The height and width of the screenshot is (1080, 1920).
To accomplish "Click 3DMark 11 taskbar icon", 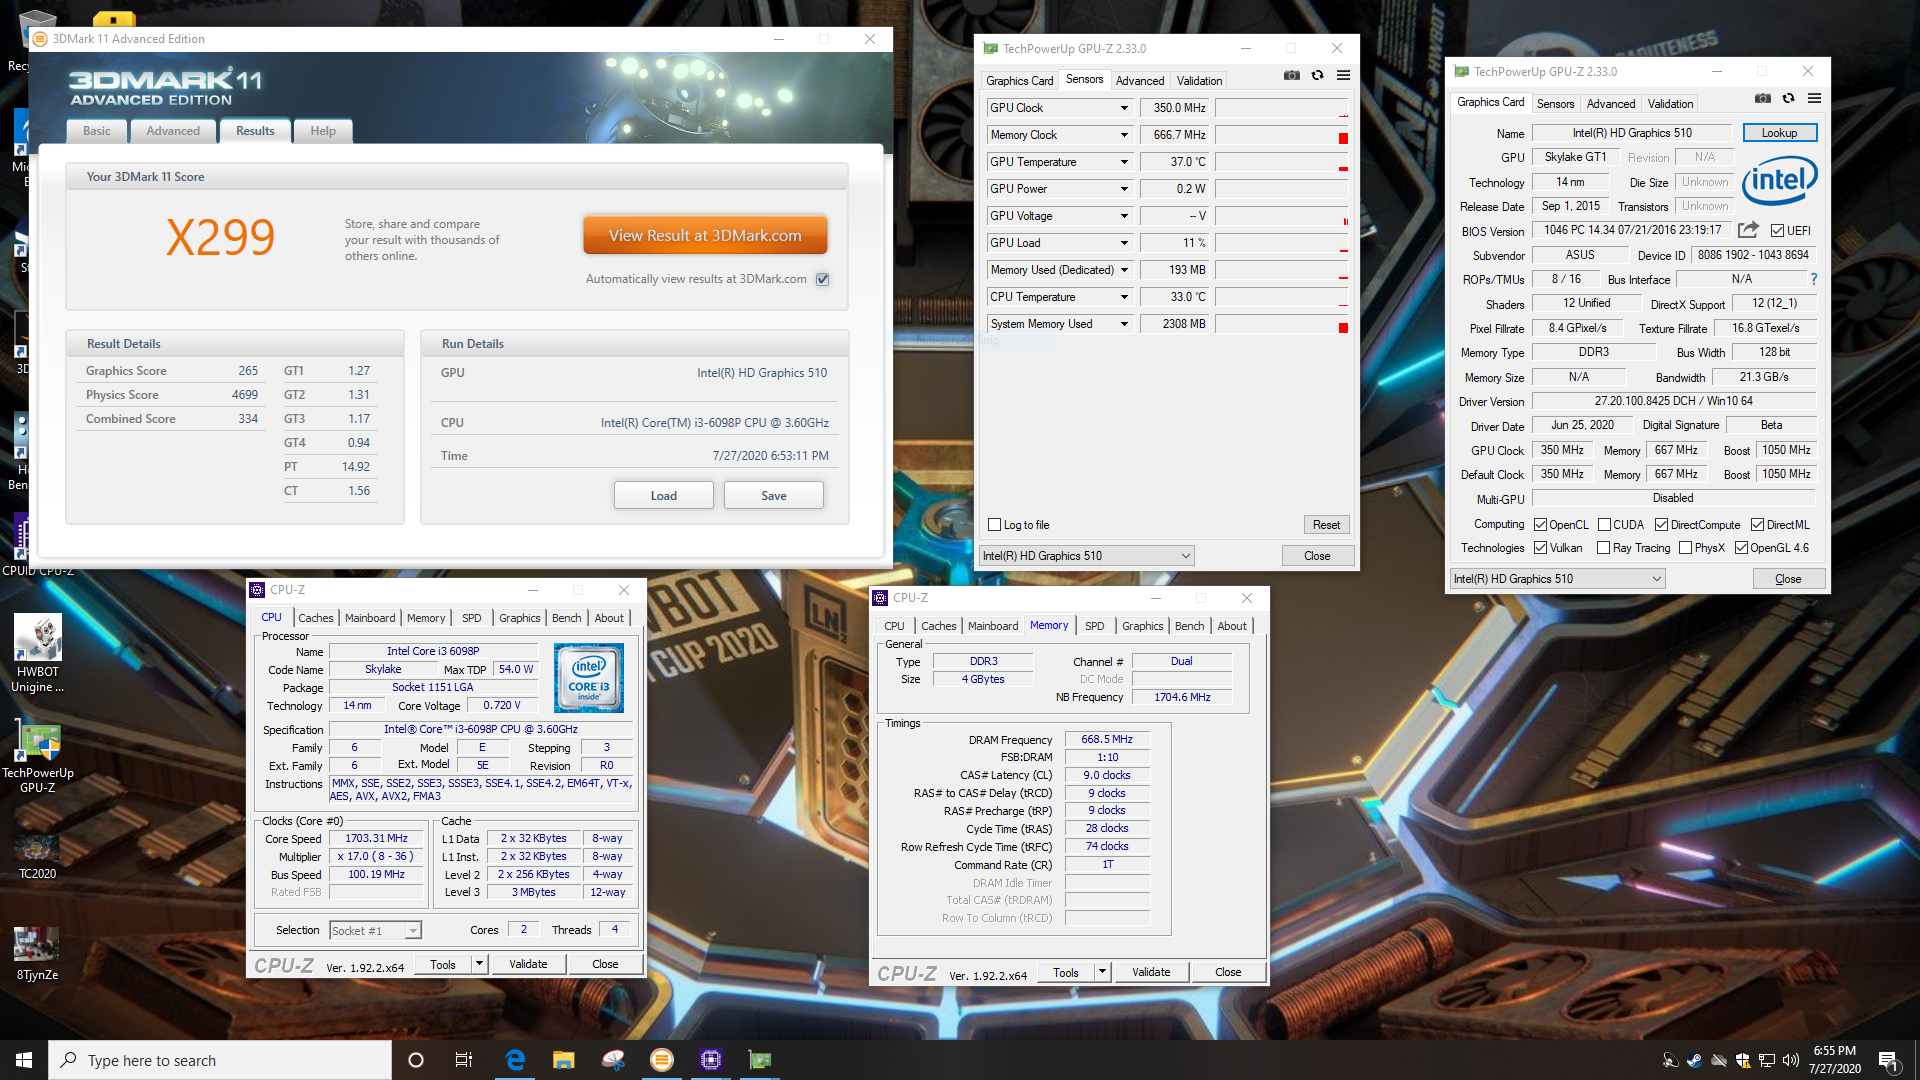I will [662, 1060].
